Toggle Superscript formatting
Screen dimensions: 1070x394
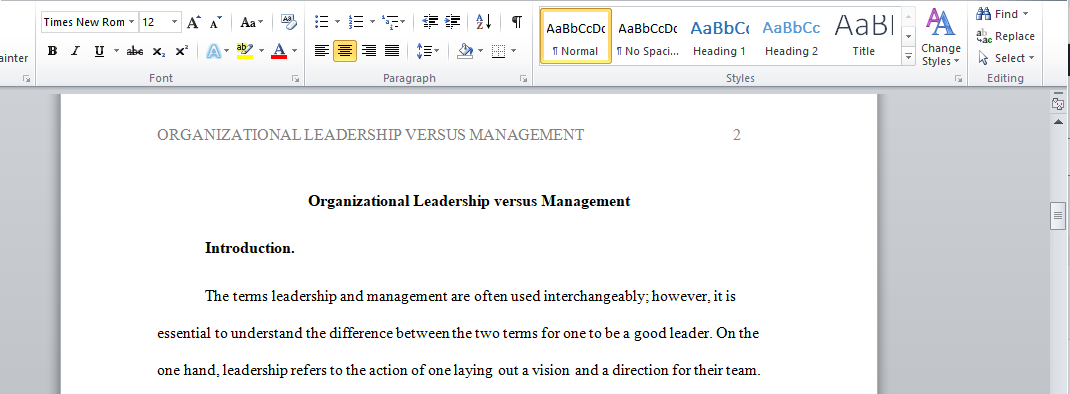[x=182, y=51]
